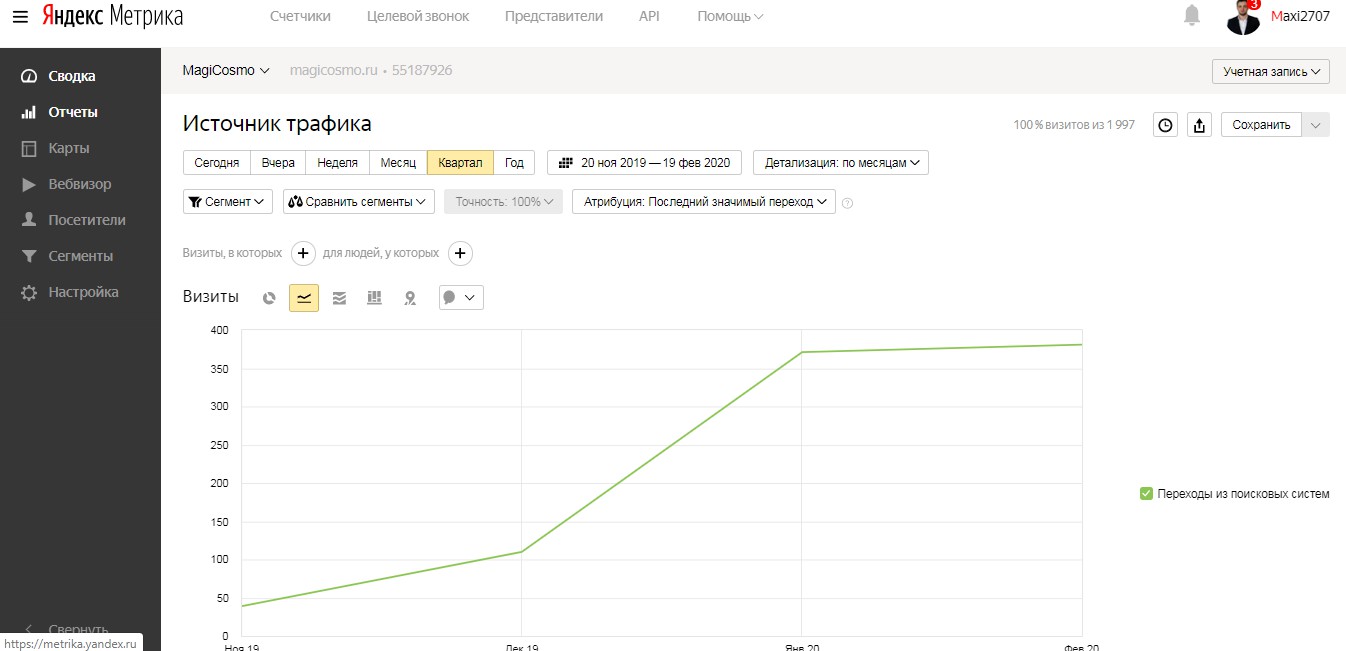Open the Maxi2707 profile avatar
Viewport: 1346px width, 651px height.
point(1243,17)
